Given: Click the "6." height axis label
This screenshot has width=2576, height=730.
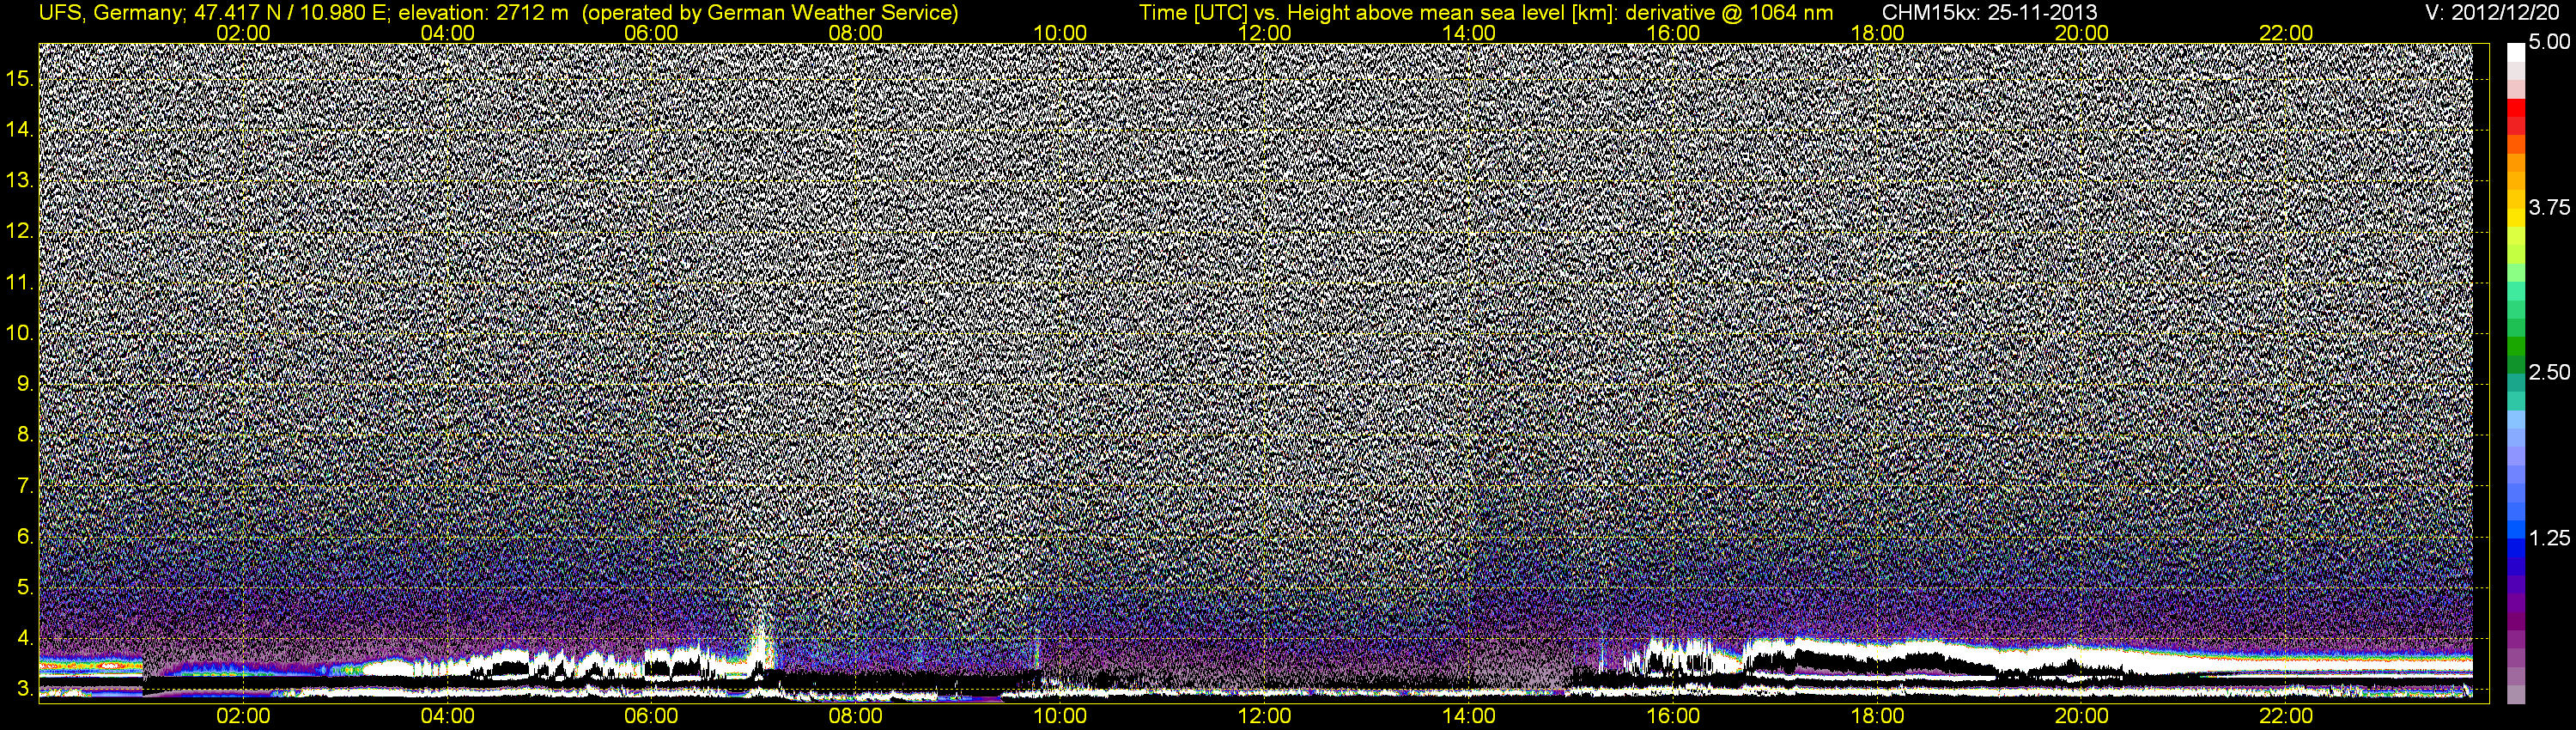Looking at the screenshot, I should coord(25,537).
